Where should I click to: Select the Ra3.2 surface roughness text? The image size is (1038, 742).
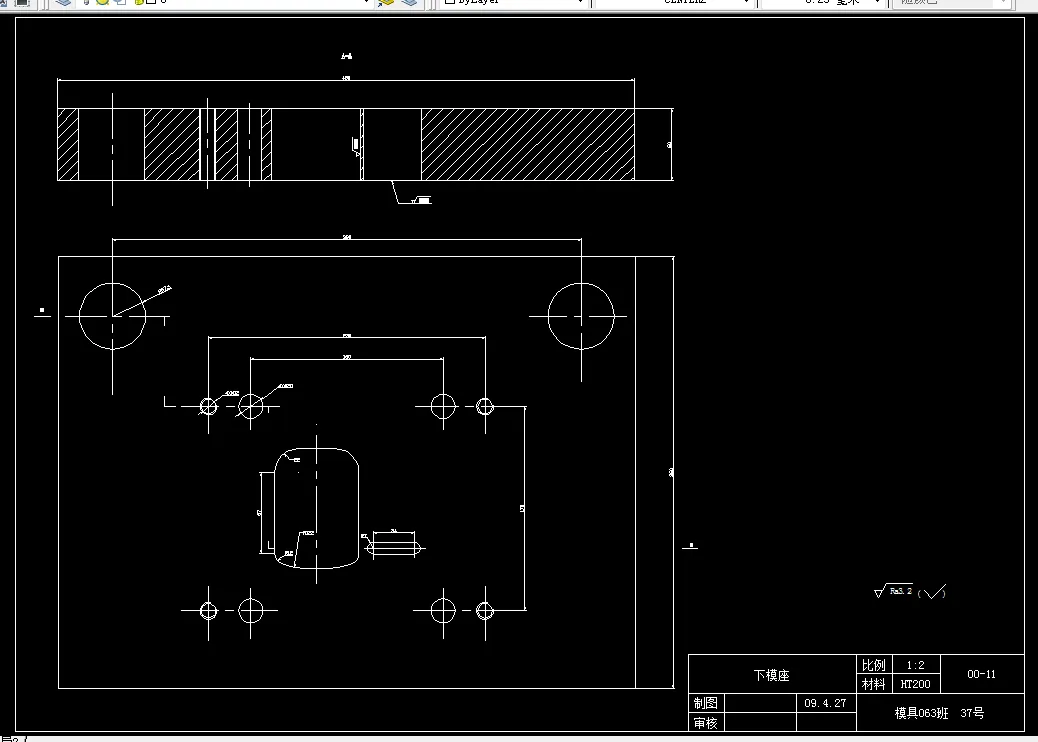click(x=900, y=590)
